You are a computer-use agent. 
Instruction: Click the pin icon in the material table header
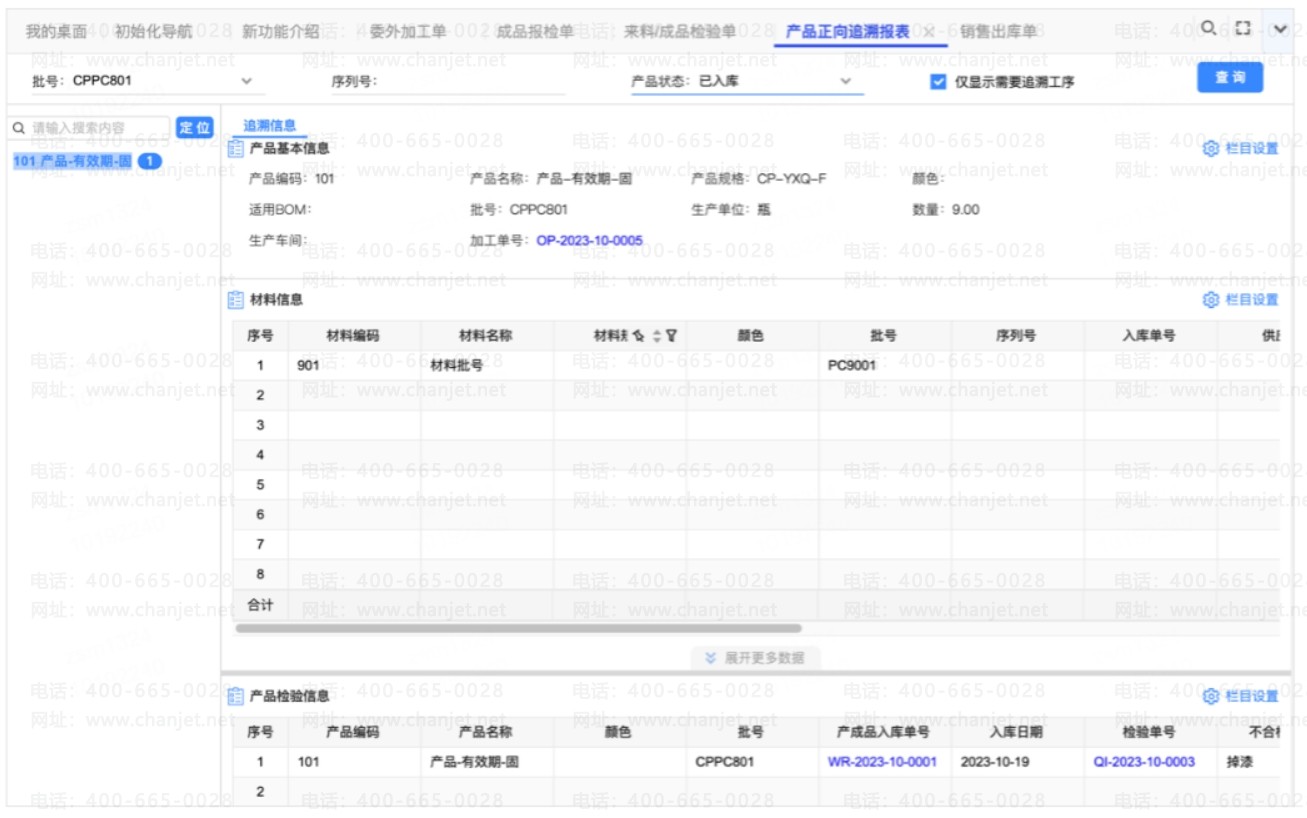click(x=639, y=336)
